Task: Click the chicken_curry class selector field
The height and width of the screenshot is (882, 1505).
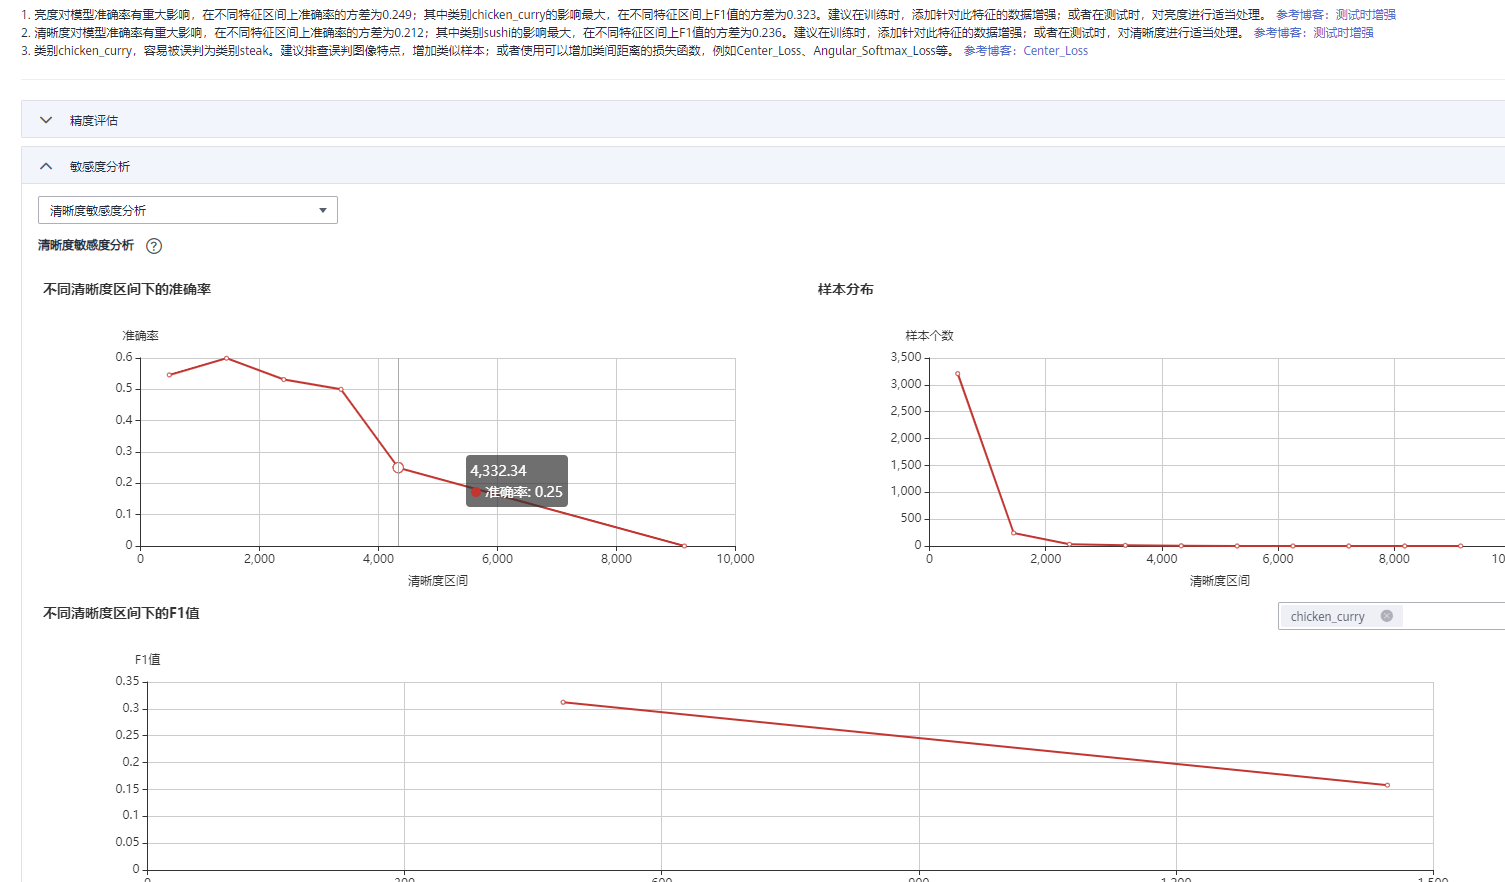Action: point(1391,616)
